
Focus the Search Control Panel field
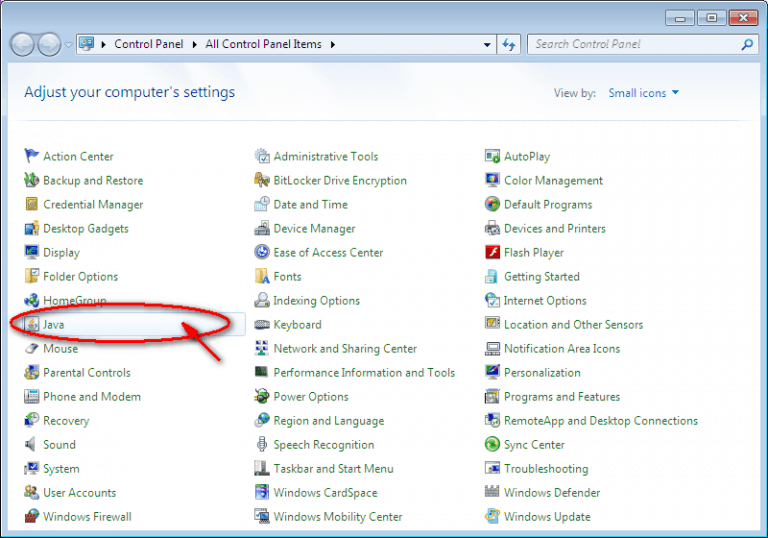point(637,44)
